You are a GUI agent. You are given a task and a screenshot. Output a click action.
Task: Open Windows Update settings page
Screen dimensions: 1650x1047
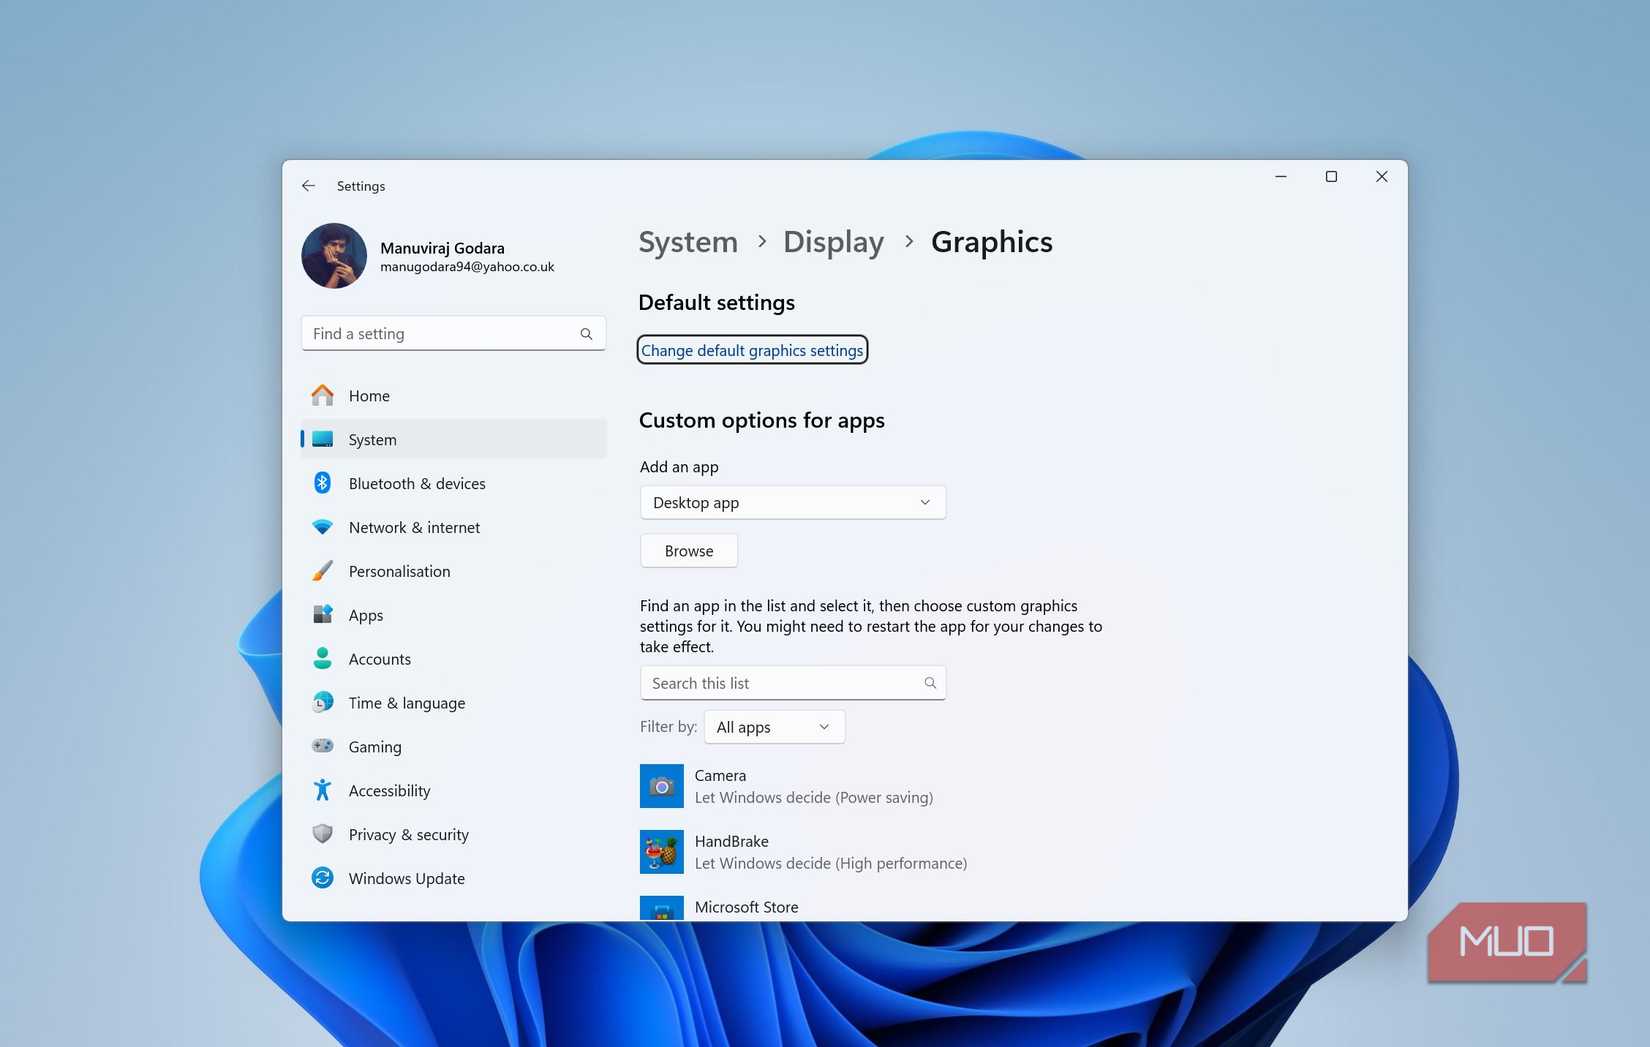pyautogui.click(x=454, y=878)
